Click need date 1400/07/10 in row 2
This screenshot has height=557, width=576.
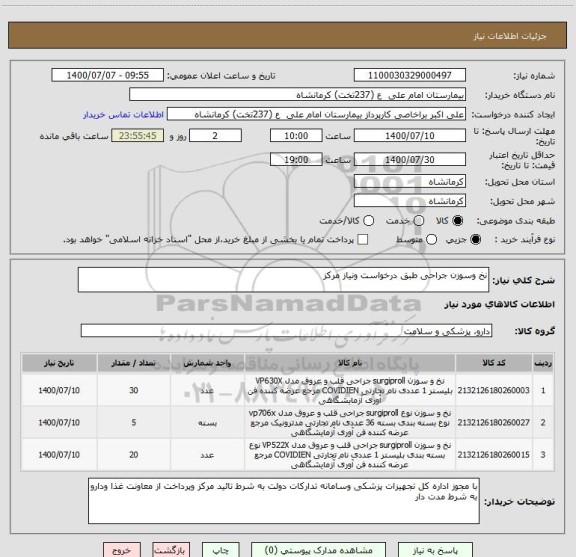59,423
